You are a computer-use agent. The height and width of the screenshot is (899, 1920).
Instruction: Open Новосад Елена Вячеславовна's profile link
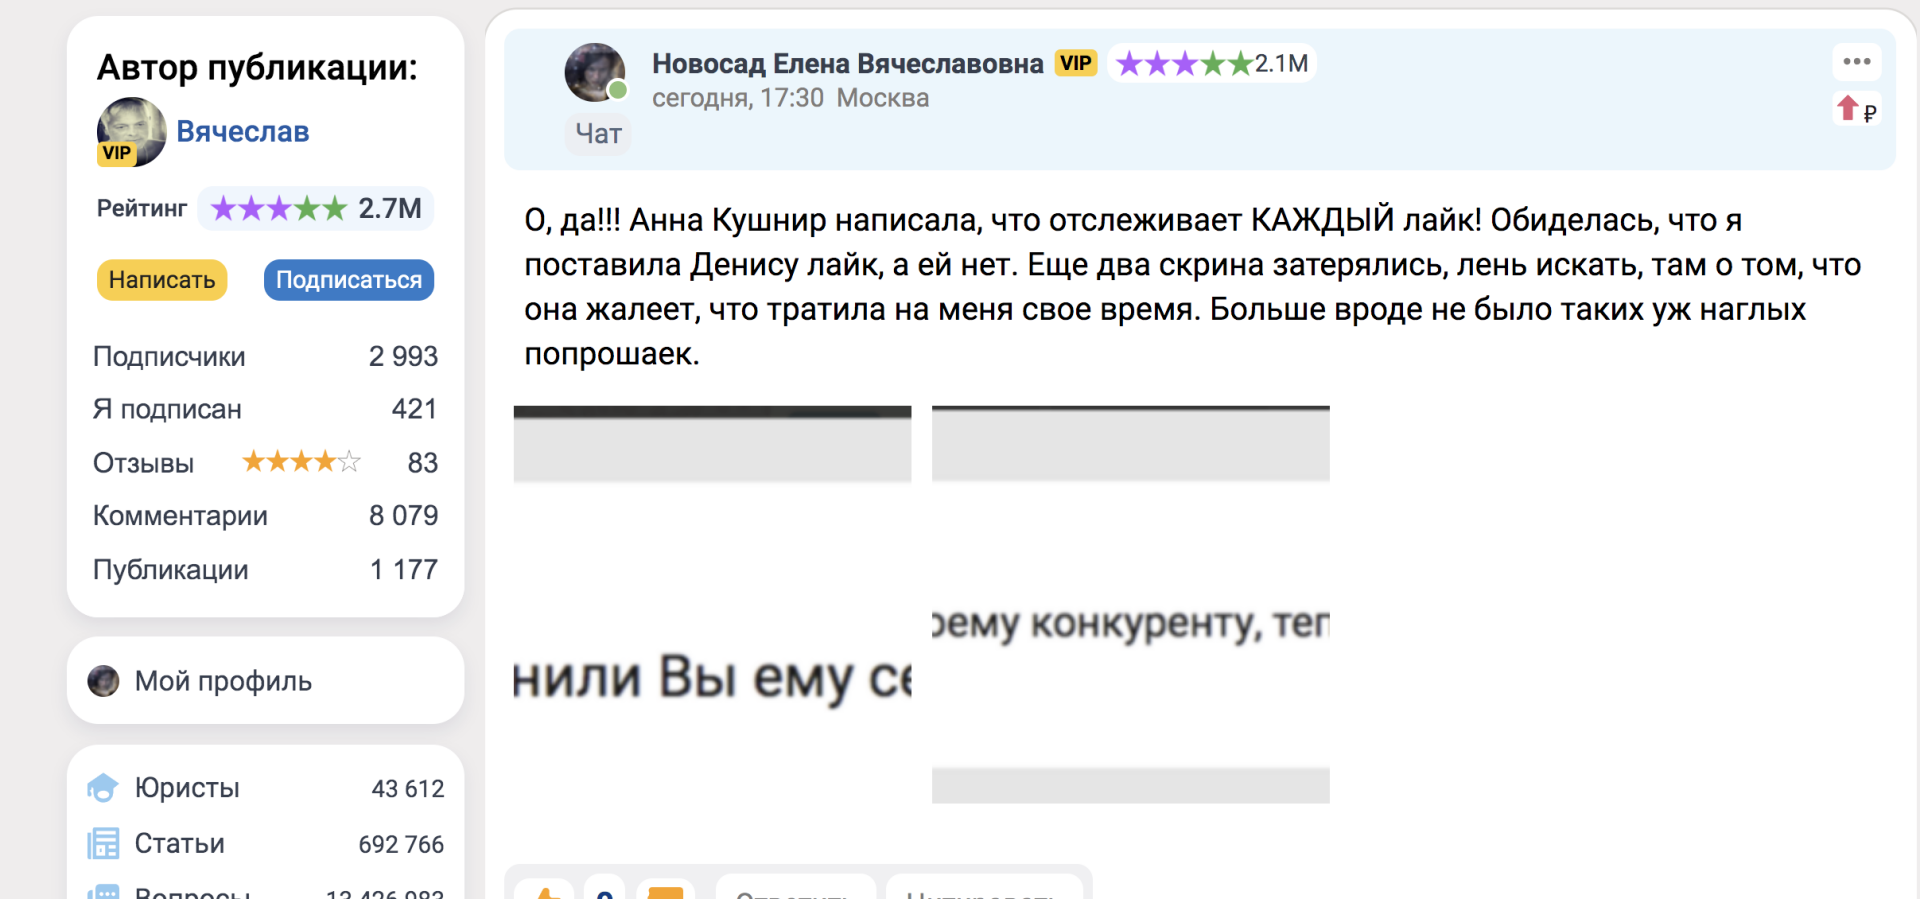pos(847,63)
